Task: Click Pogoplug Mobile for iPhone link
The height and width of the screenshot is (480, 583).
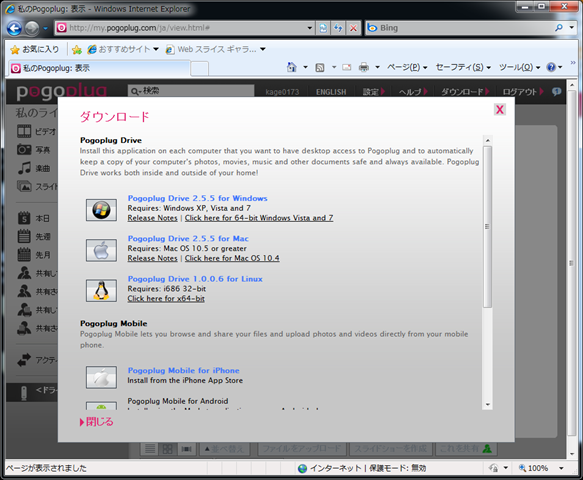Action: tap(183, 370)
